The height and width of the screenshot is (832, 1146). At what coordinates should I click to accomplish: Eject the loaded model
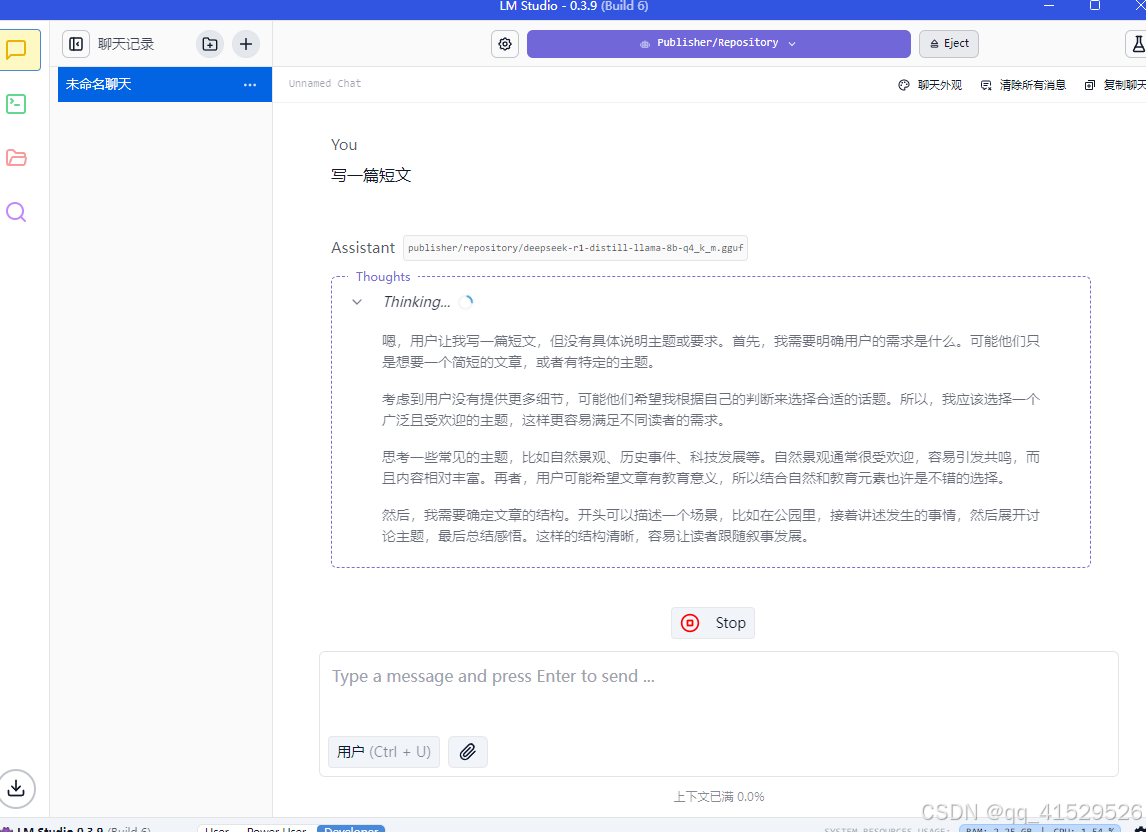pos(947,44)
